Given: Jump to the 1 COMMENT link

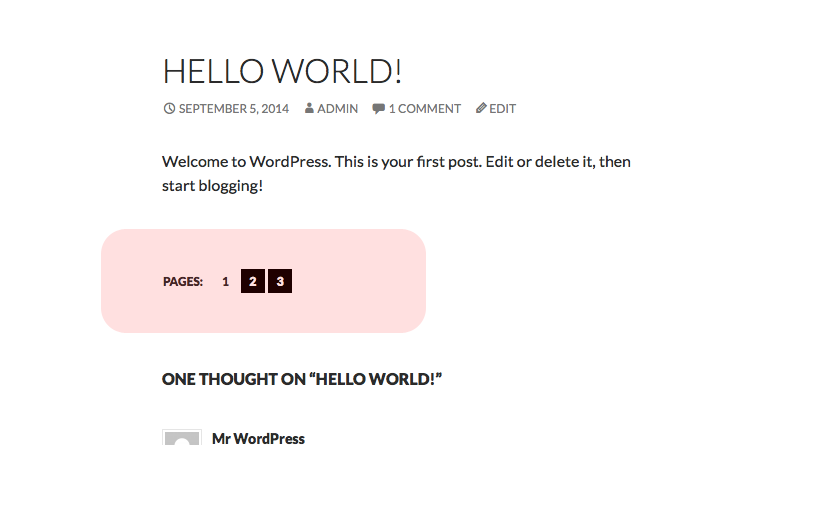Looking at the screenshot, I should coord(425,109).
